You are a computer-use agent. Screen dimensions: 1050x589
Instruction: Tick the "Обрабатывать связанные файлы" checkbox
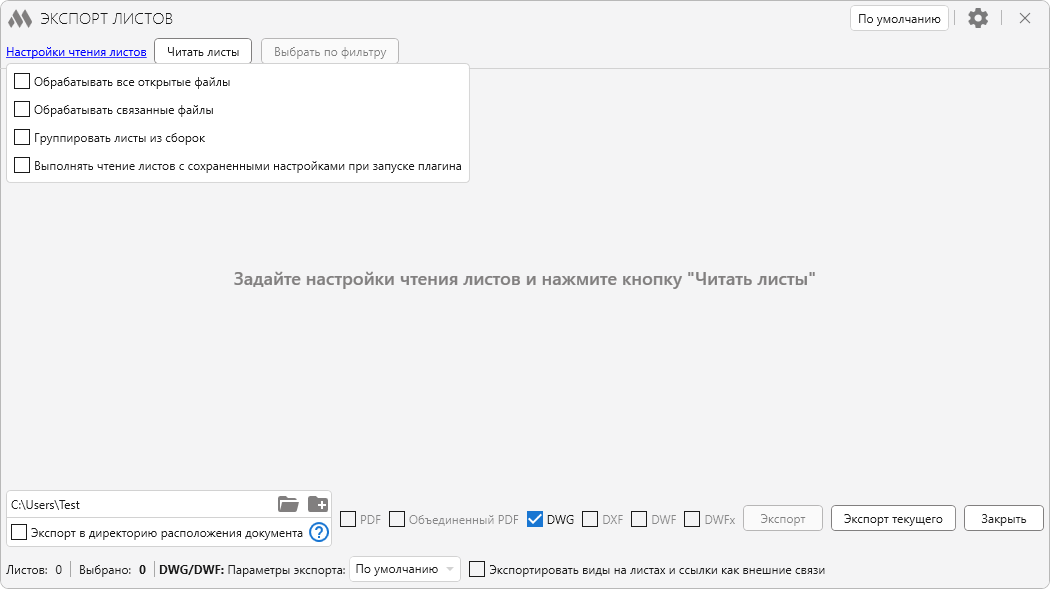(x=22, y=109)
